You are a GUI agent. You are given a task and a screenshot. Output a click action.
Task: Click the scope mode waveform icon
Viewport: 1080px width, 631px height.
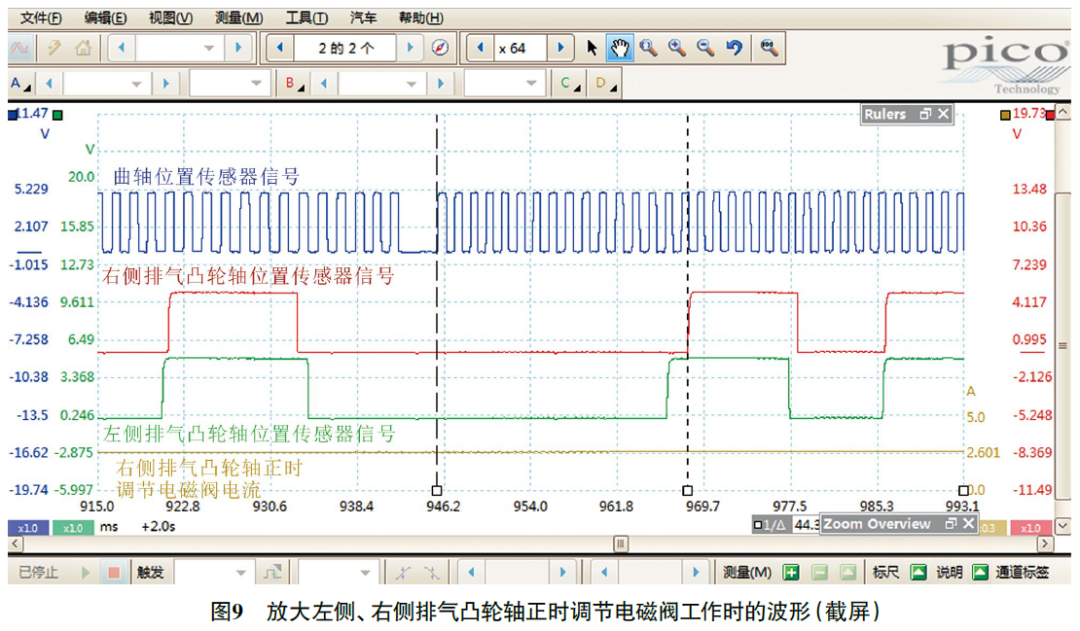(19, 48)
